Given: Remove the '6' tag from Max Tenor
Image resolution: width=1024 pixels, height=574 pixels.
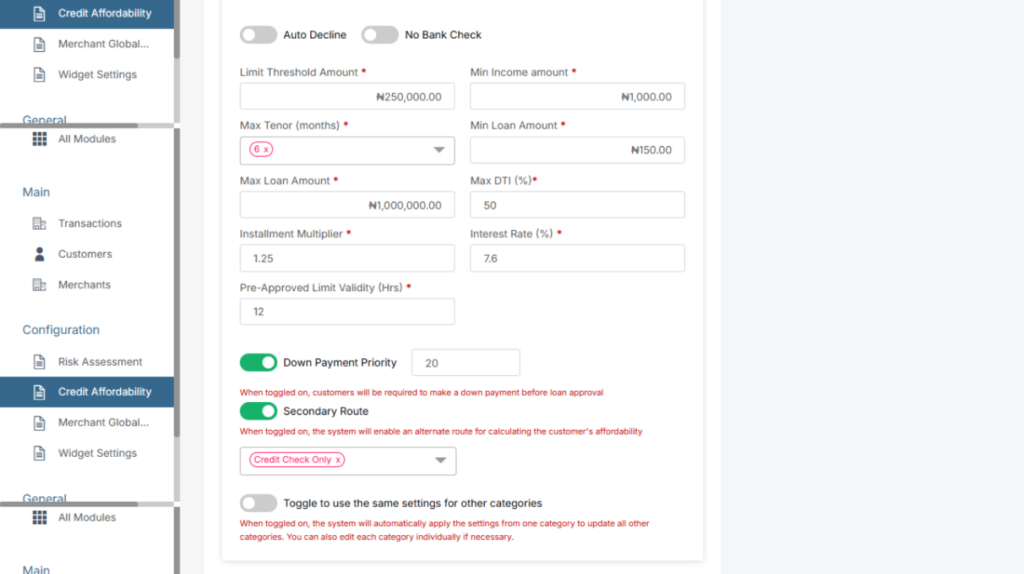Looking at the screenshot, I should pos(266,150).
